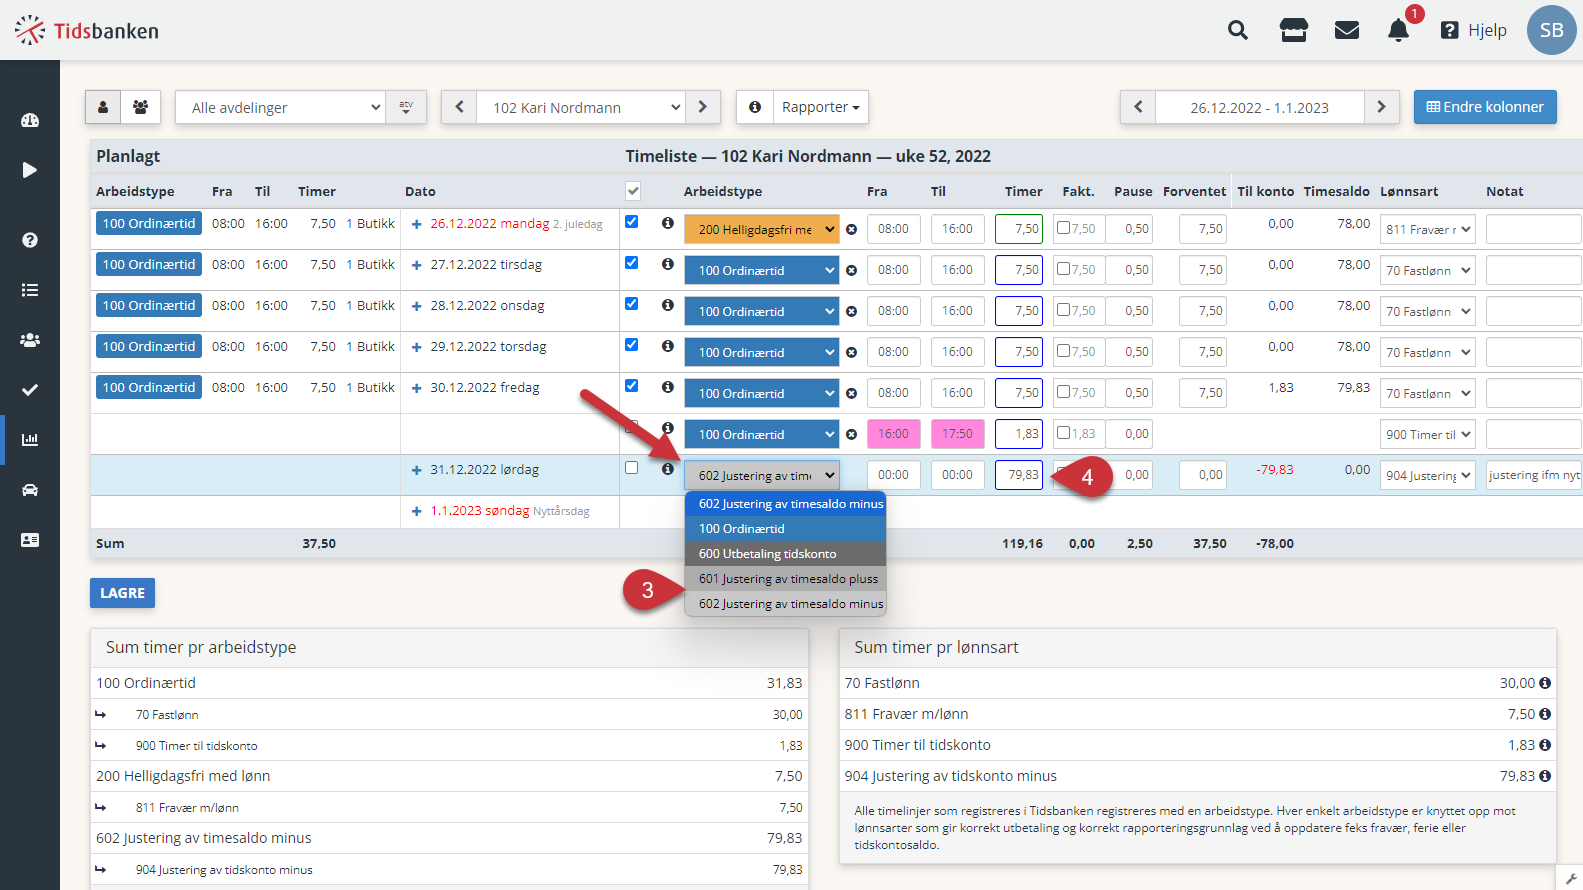Open checkmark approval icon in sidebar
Screen dimensions: 1583x890
pyautogui.click(x=30, y=390)
